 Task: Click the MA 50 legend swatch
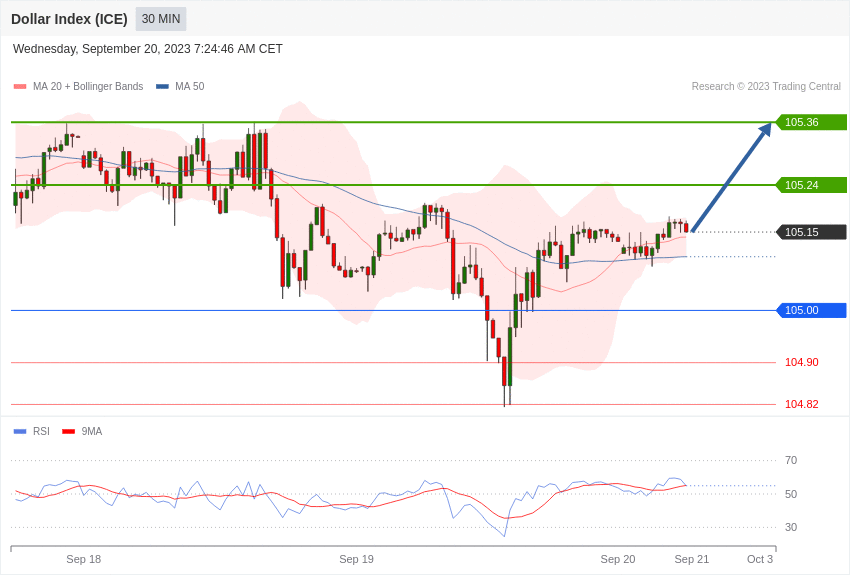coord(162,86)
